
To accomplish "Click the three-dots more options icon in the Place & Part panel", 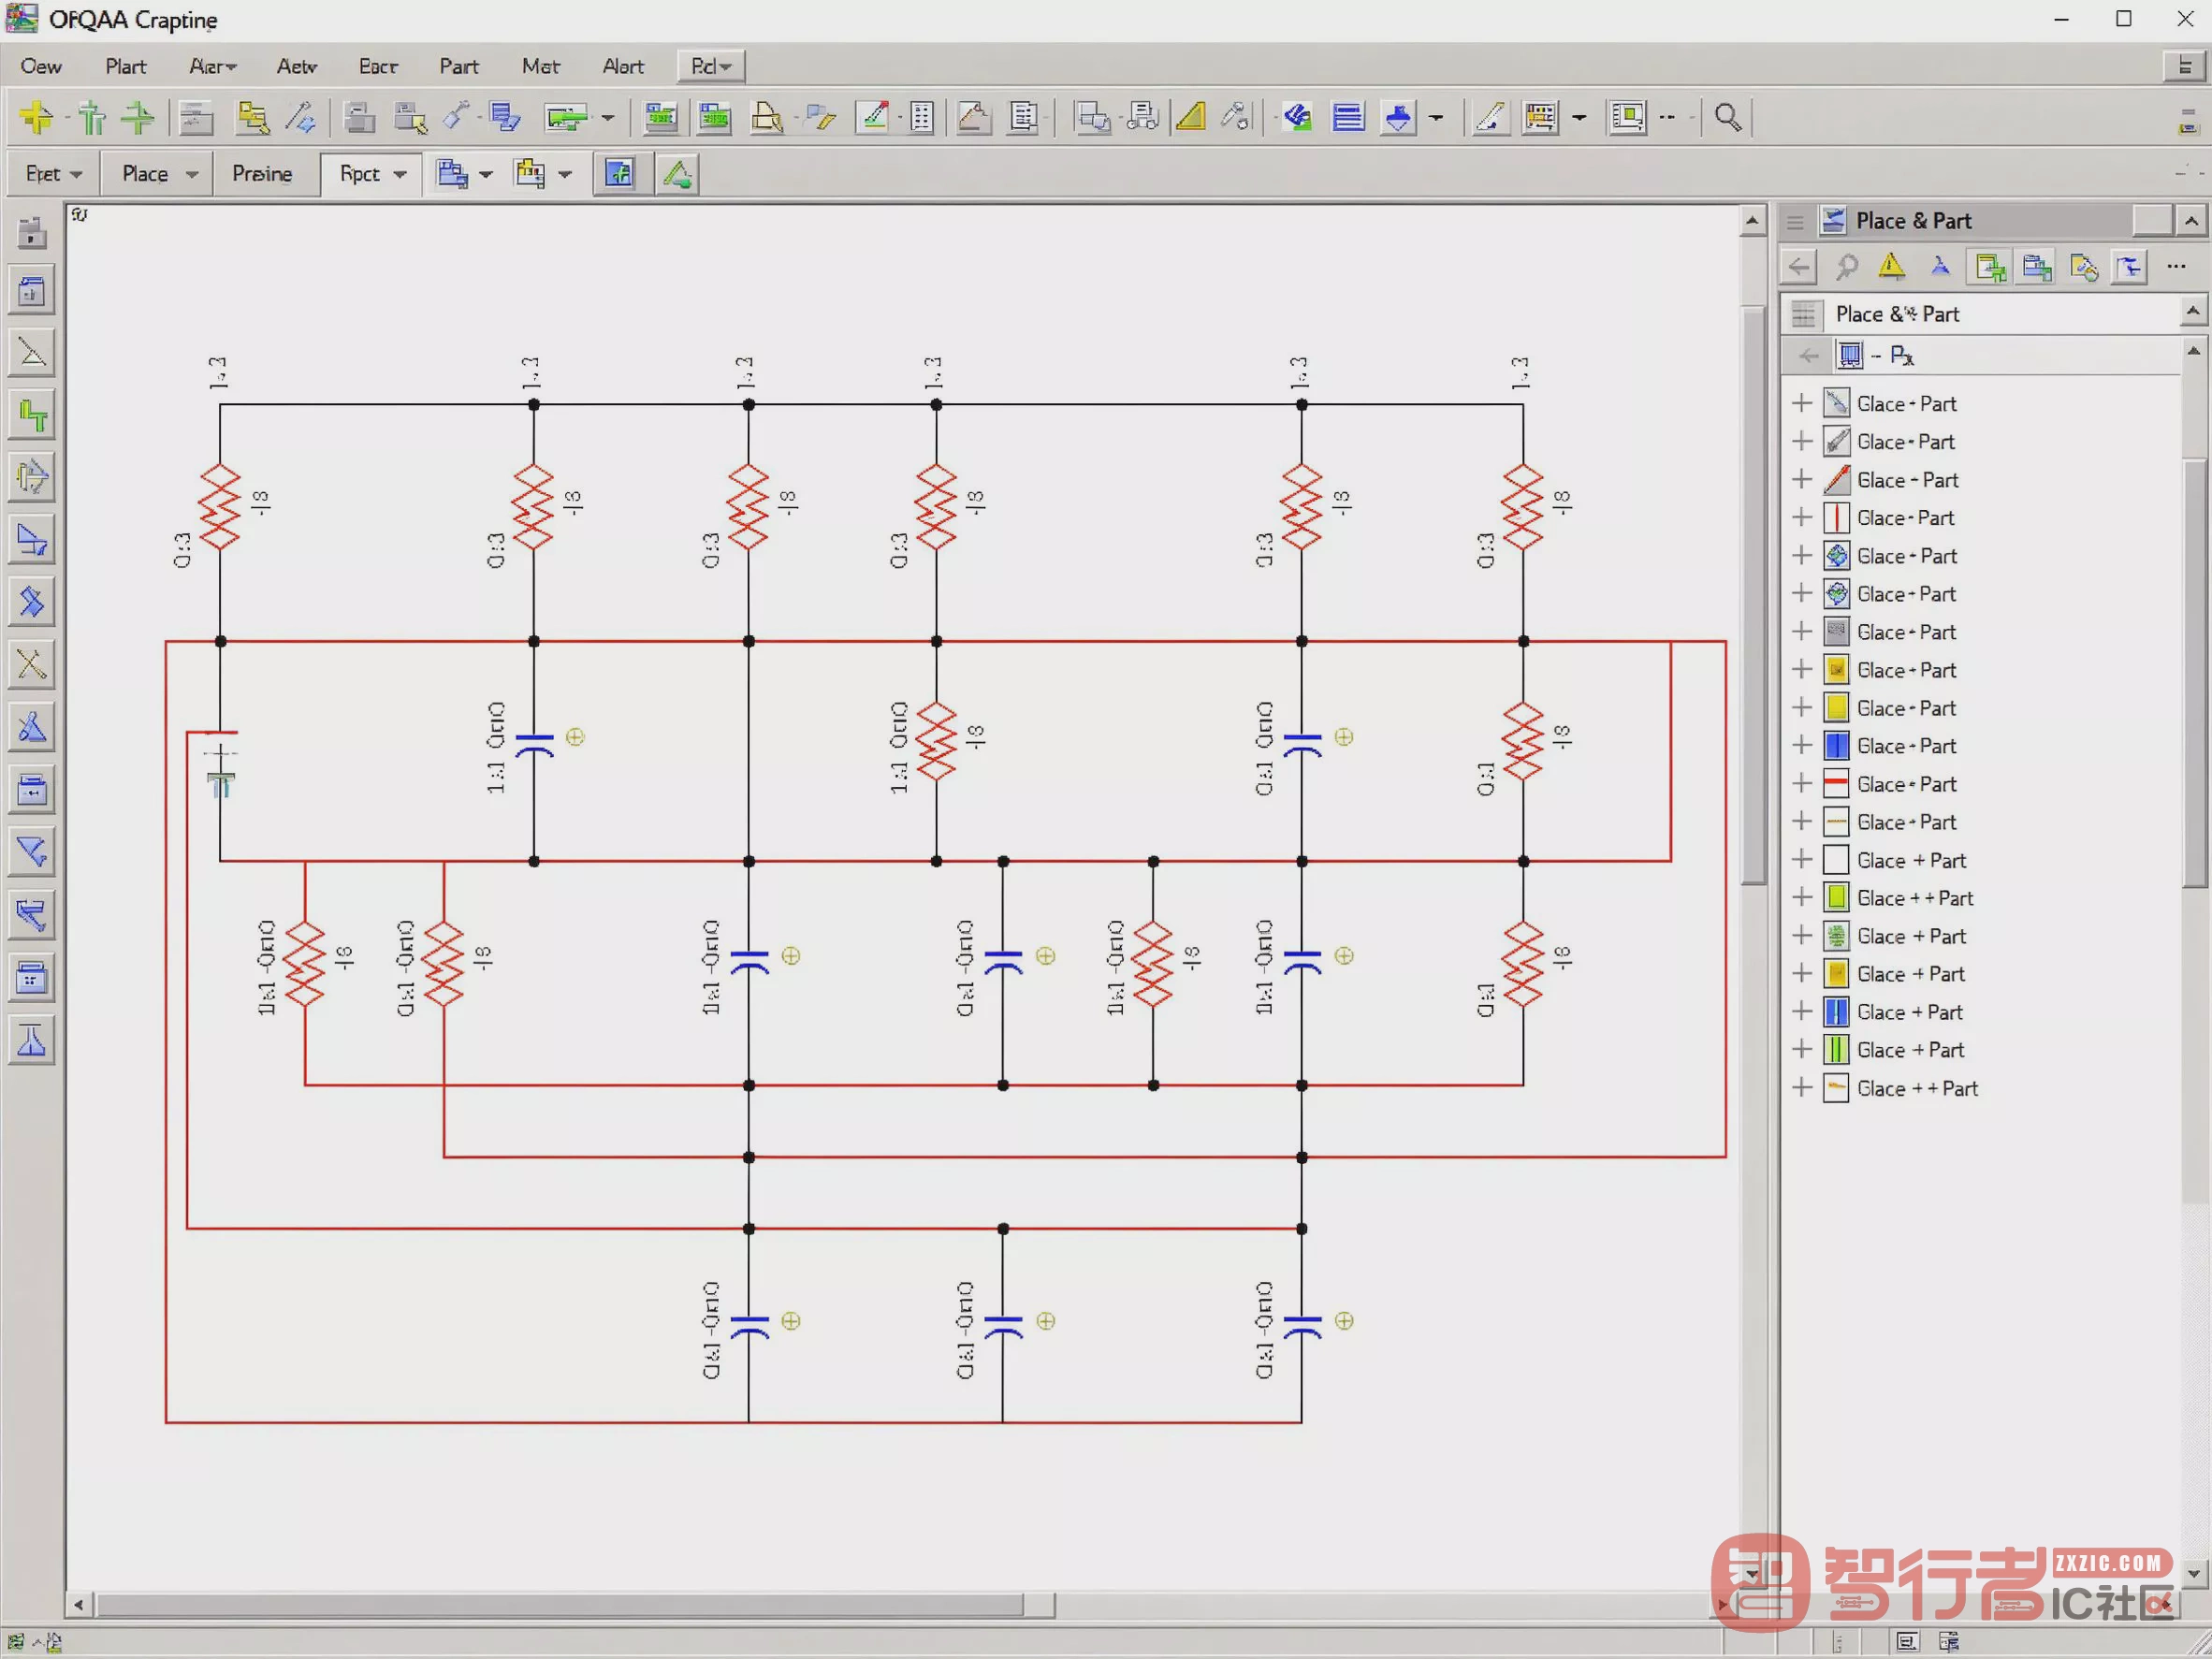I will [x=2176, y=266].
